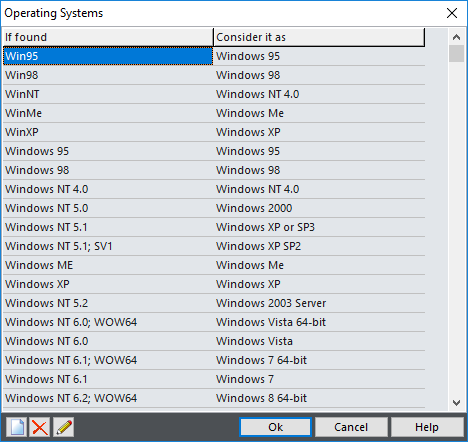Open Help for this dialog
The image size is (468, 442).
[427, 427]
